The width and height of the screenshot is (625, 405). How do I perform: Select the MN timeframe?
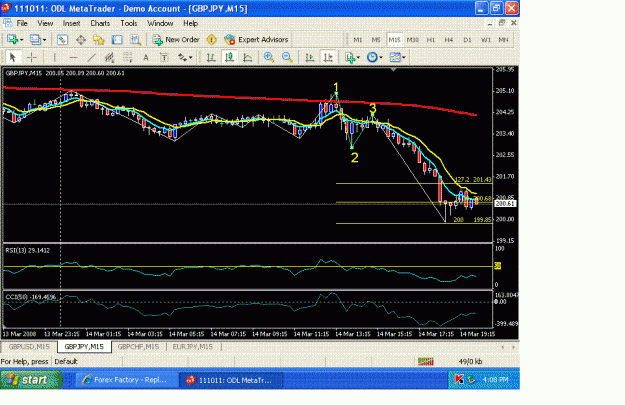click(503, 40)
